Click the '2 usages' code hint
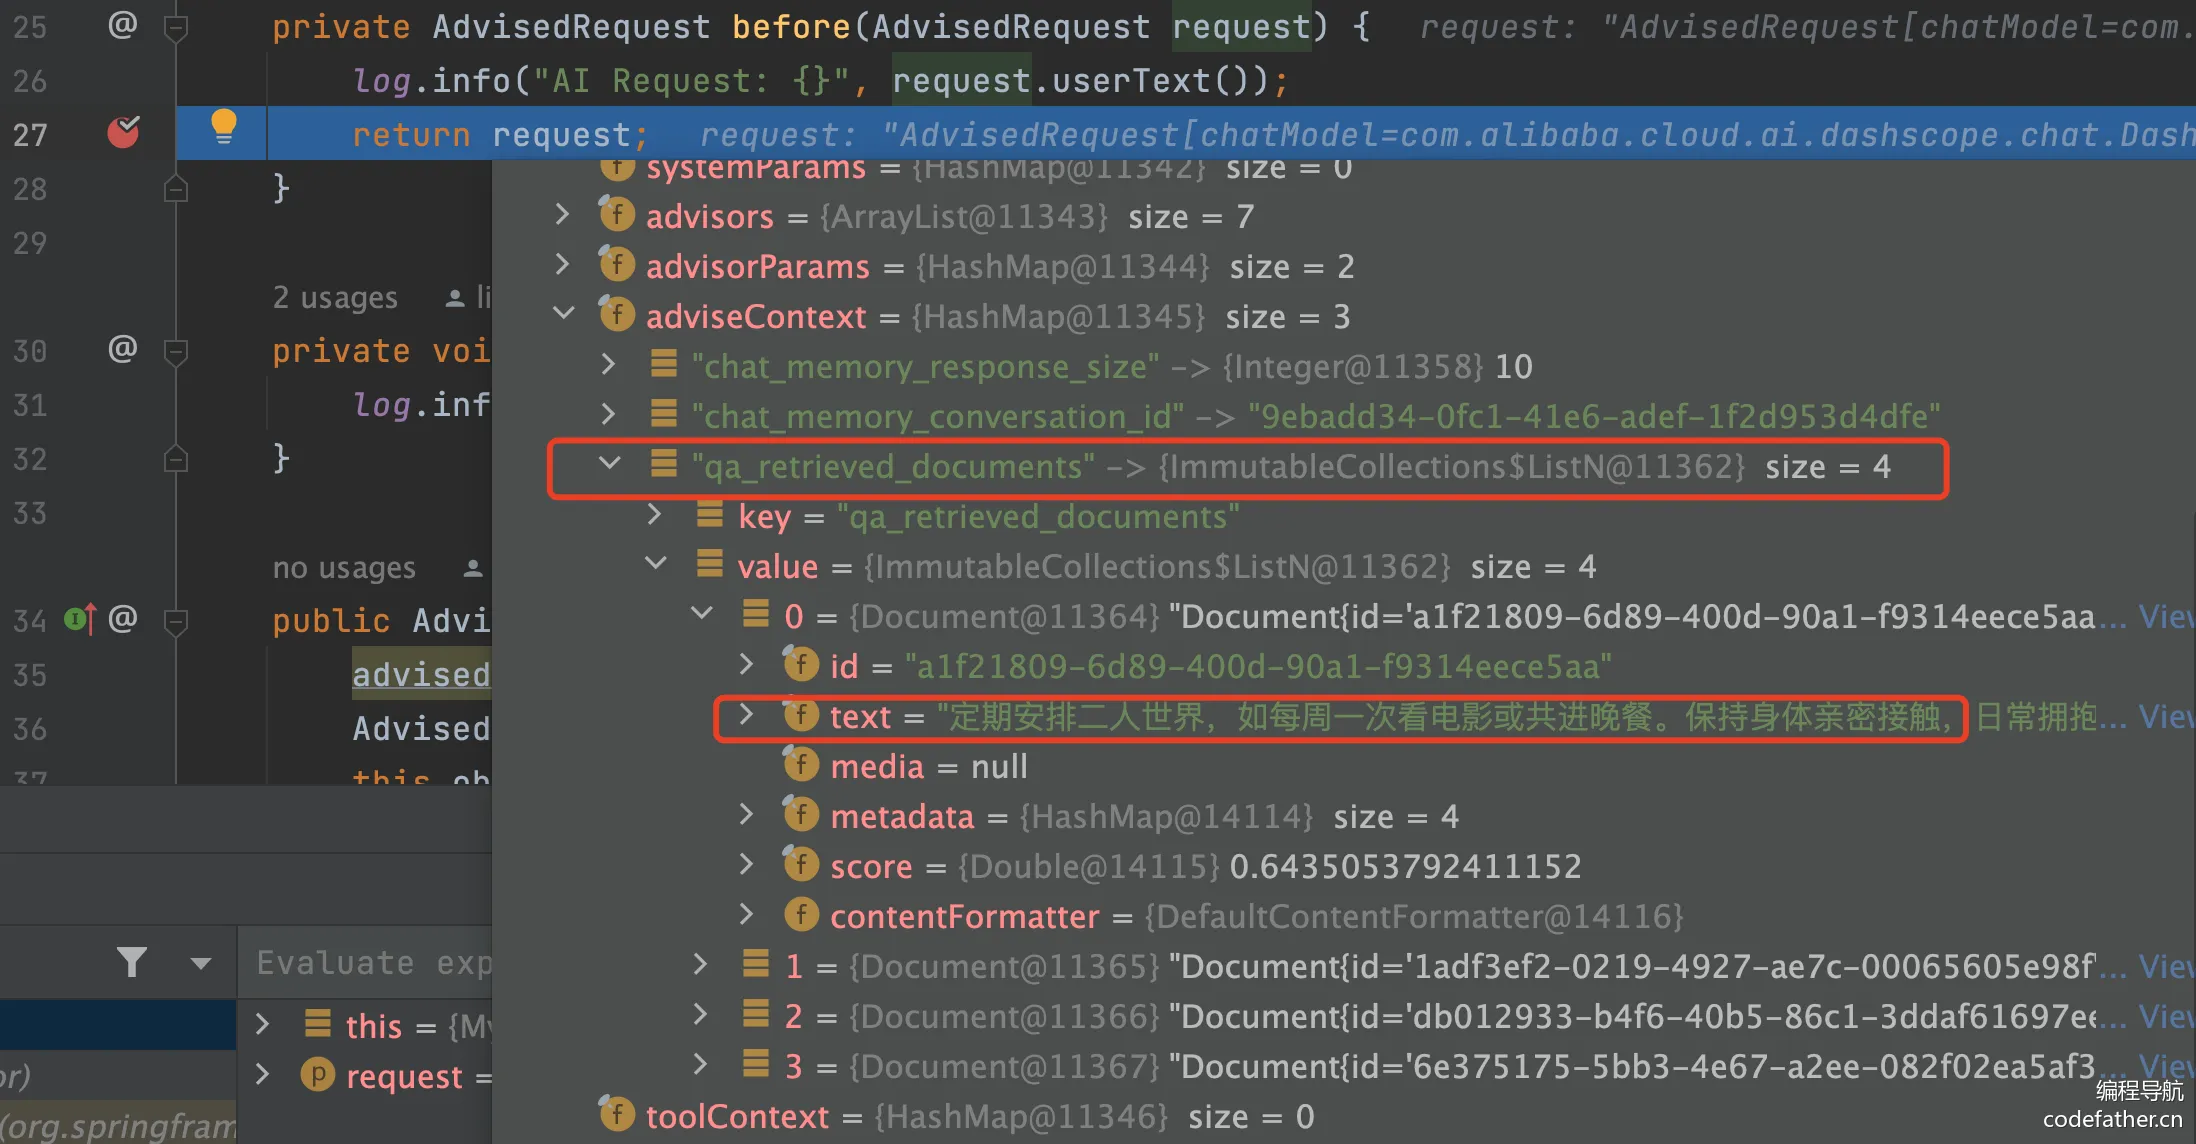 [x=335, y=297]
